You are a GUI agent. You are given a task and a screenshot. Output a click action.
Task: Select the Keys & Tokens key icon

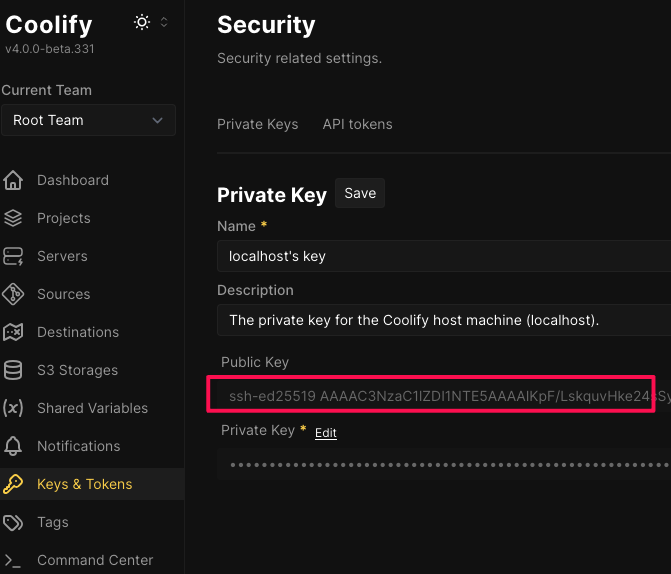13,484
